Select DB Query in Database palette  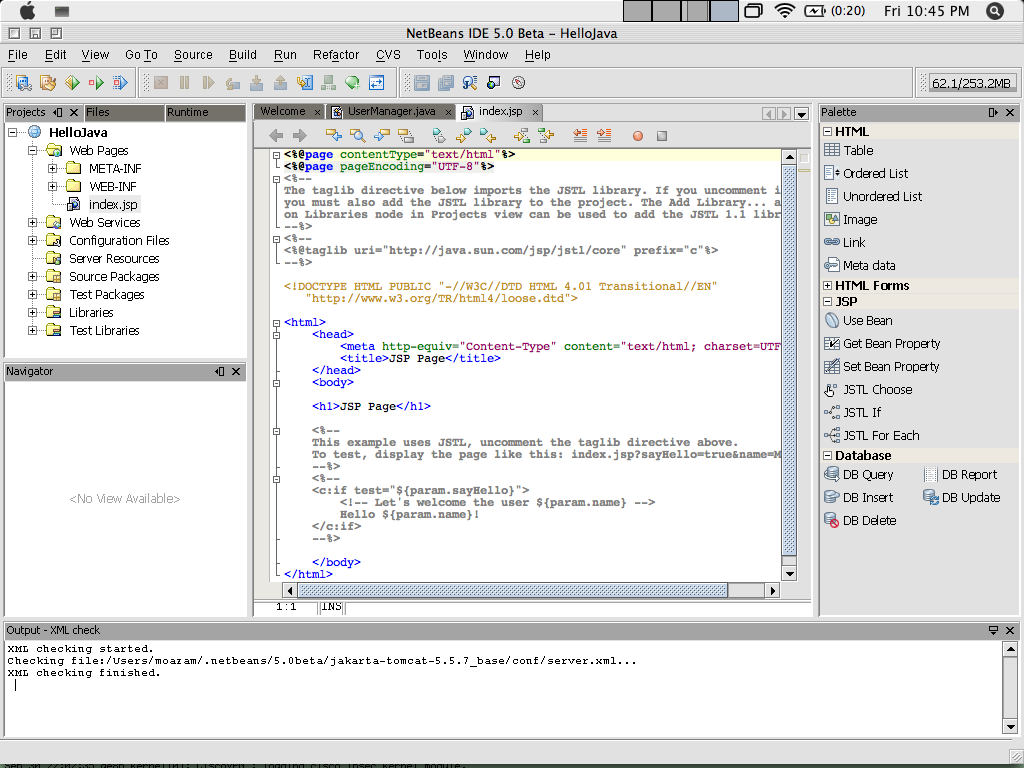(859, 475)
